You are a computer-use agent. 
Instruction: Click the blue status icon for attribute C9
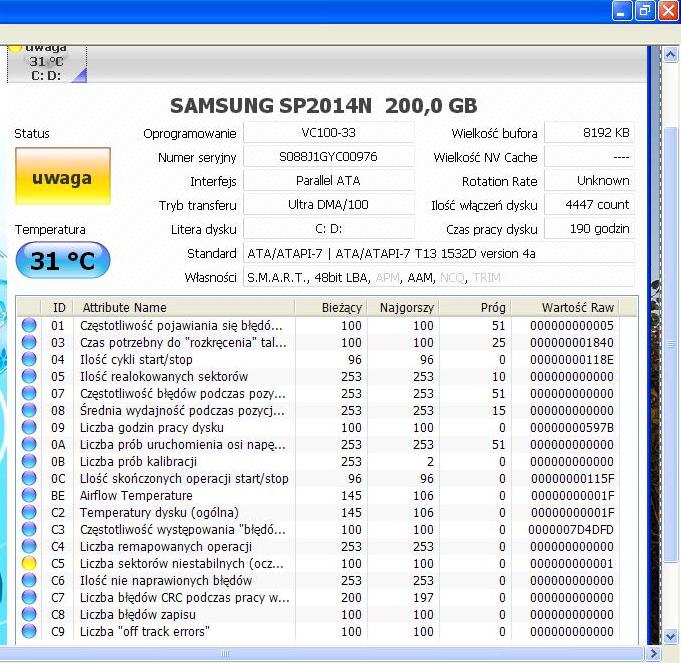[29, 631]
